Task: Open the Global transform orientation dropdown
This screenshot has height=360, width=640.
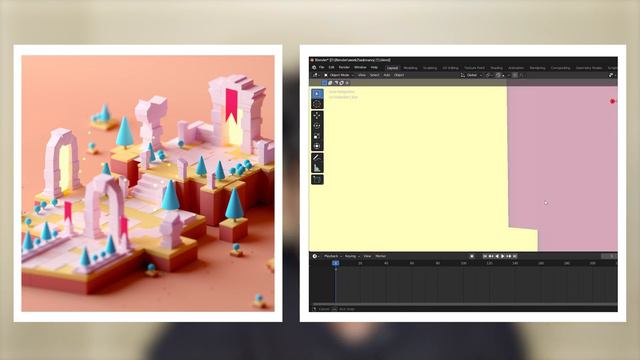Action: pyautogui.click(x=471, y=75)
